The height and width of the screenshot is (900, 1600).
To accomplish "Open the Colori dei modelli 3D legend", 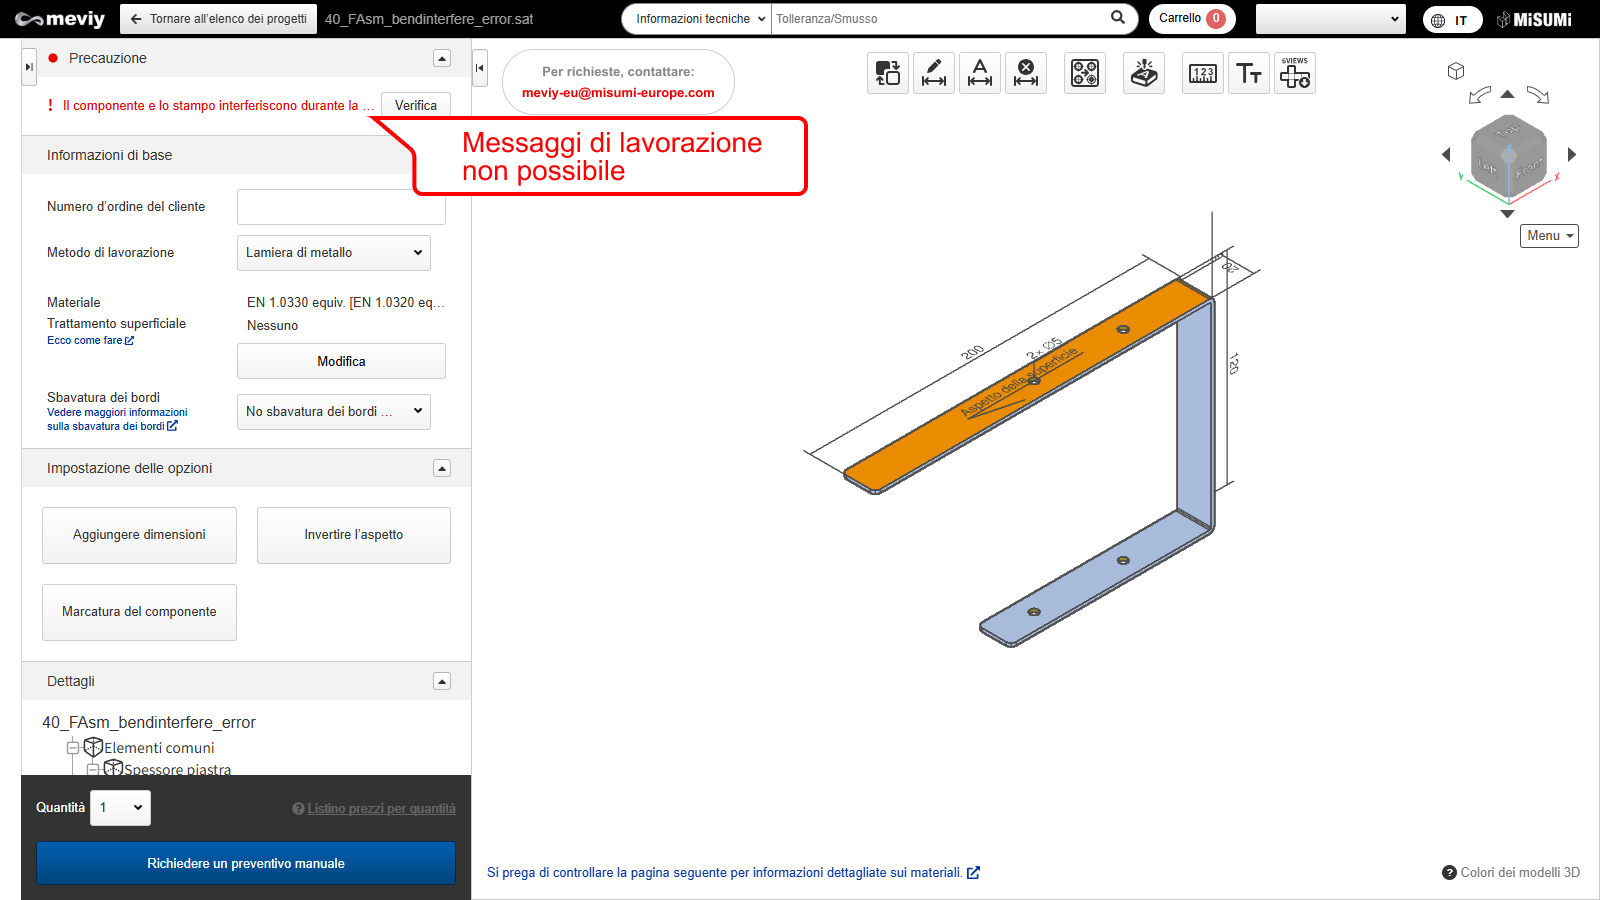I will pos(1511,872).
